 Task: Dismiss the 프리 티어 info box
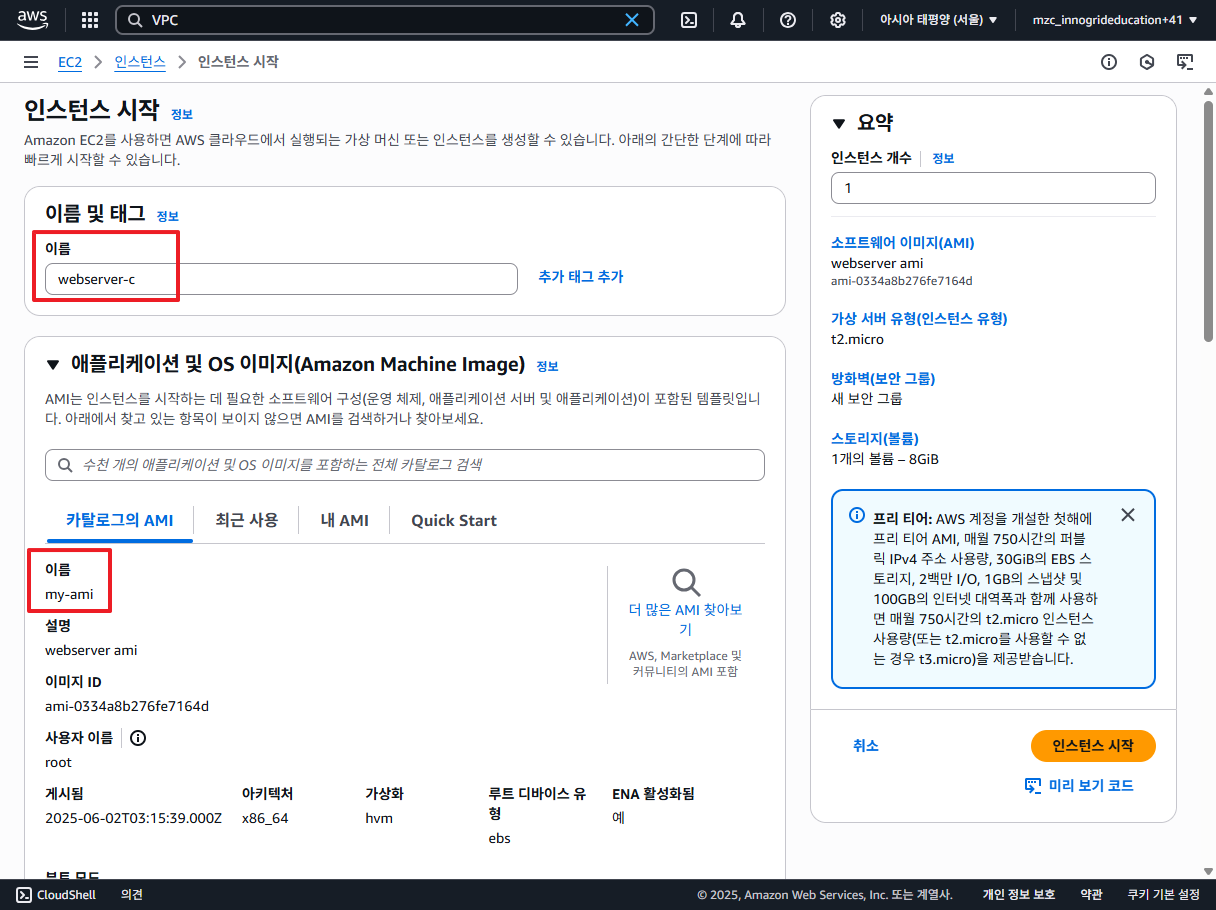tap(1128, 515)
